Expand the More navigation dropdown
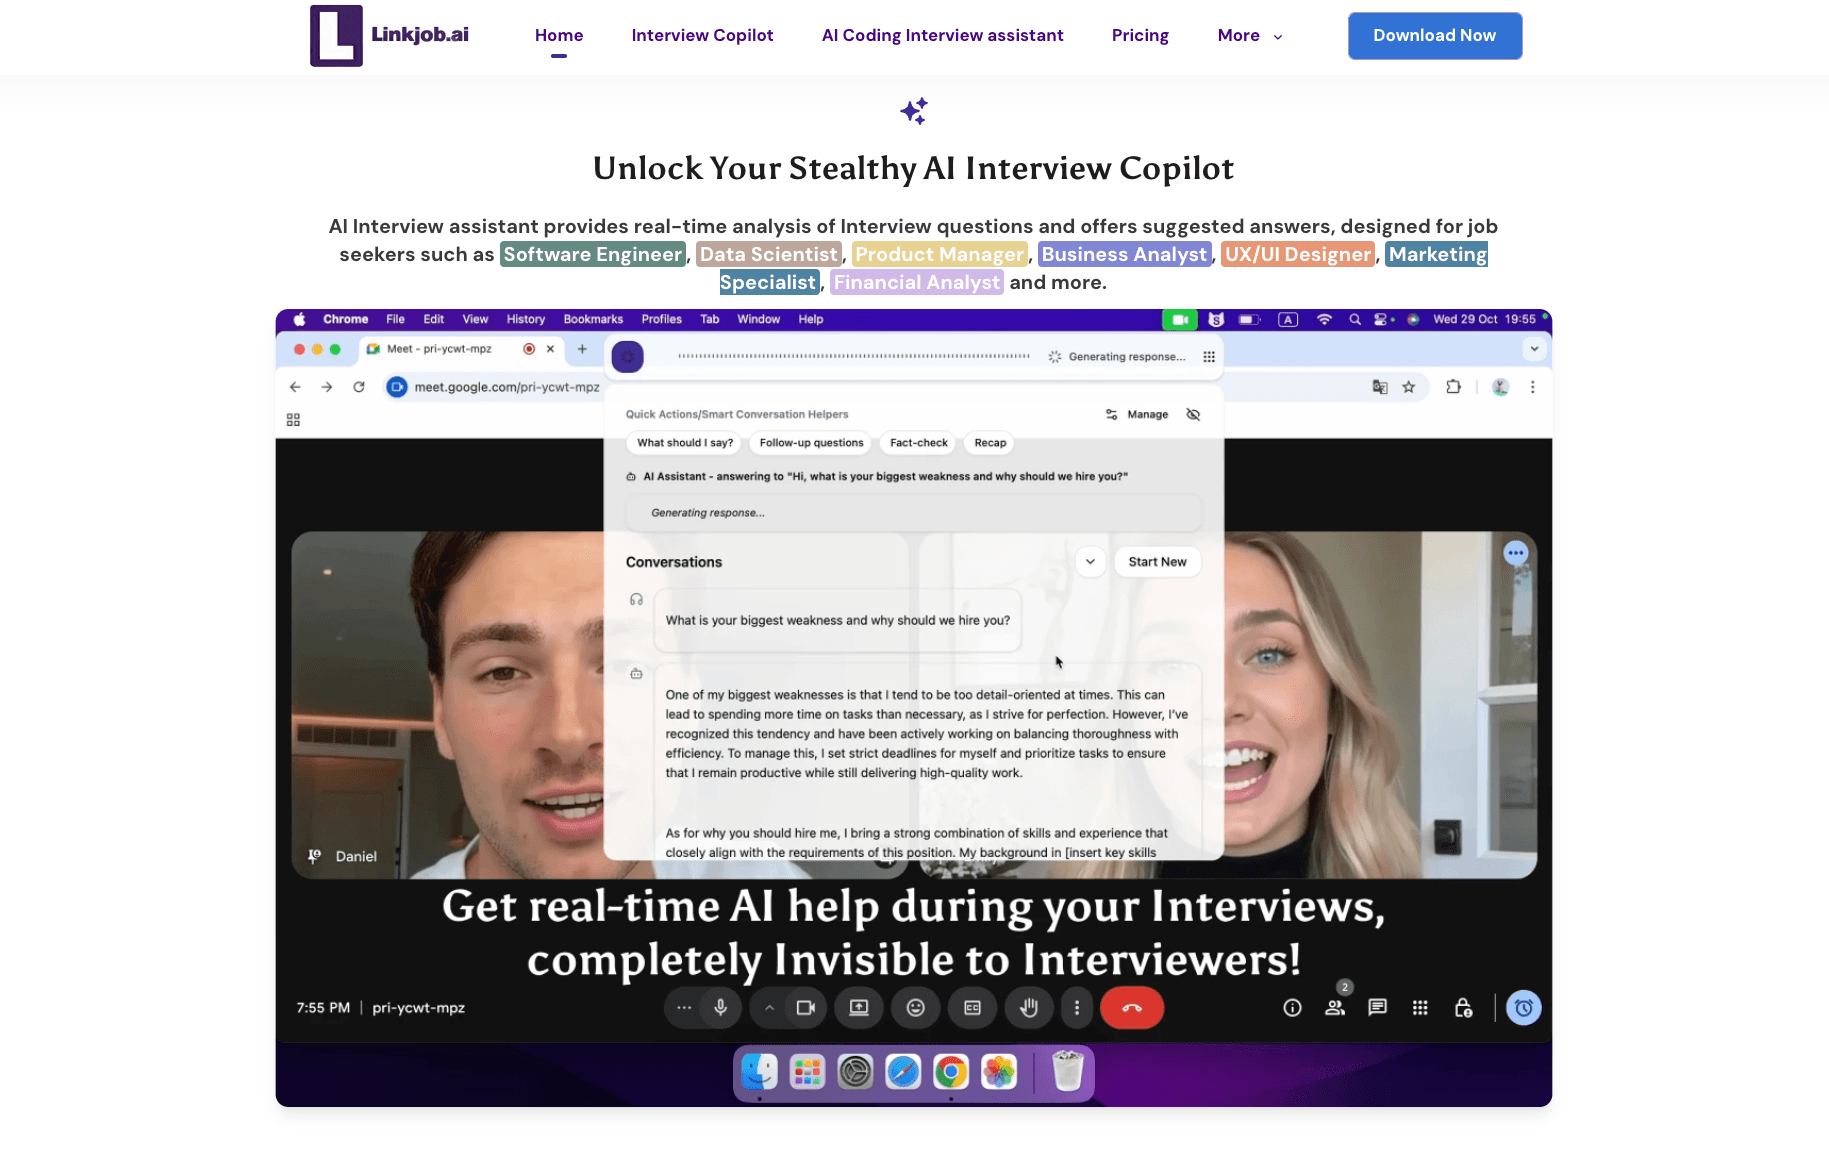This screenshot has width=1829, height=1153. (x=1248, y=36)
